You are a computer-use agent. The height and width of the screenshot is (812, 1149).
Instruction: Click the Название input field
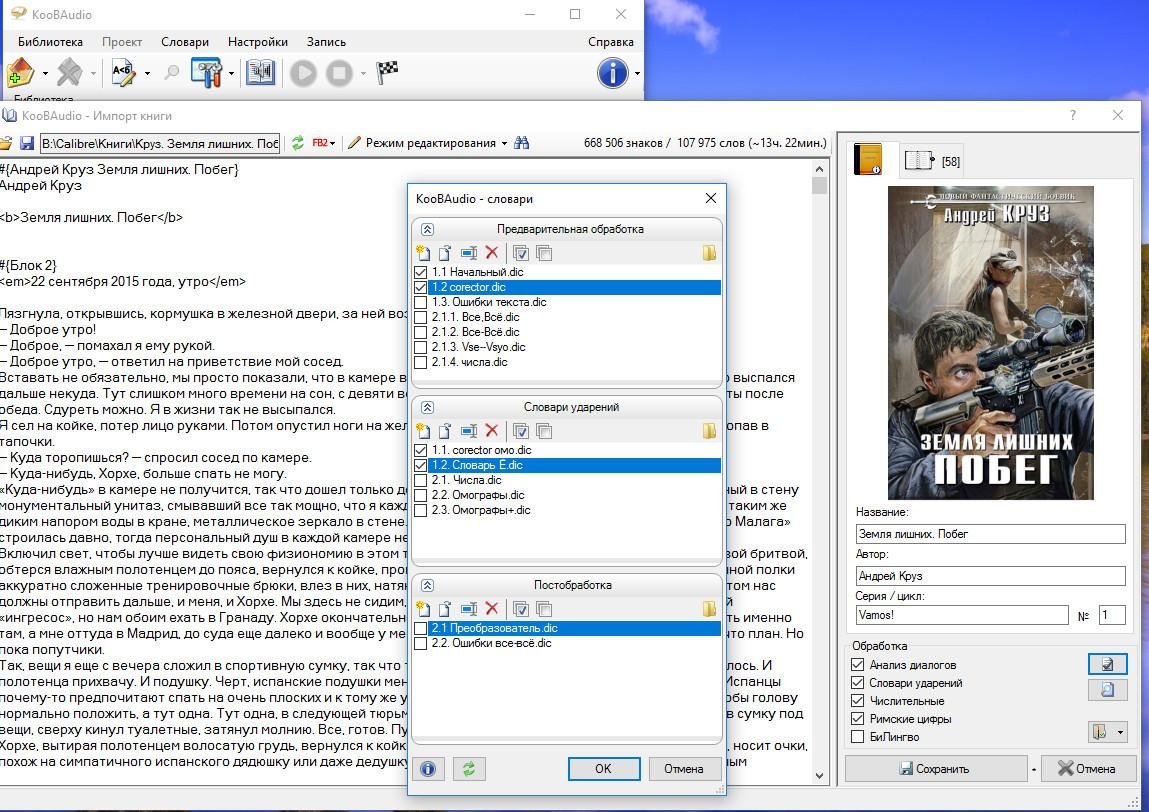(x=990, y=534)
